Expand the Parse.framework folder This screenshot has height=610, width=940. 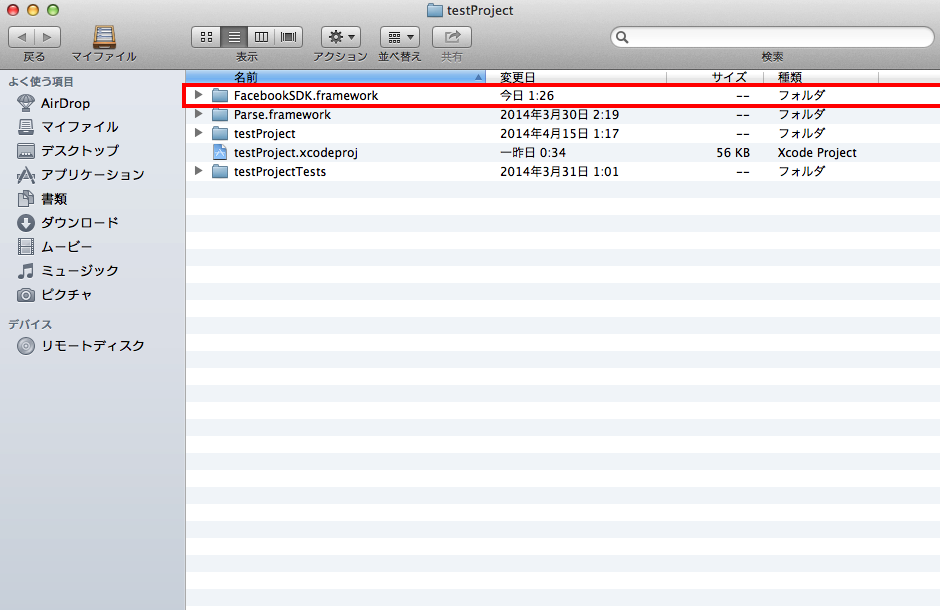(198, 114)
